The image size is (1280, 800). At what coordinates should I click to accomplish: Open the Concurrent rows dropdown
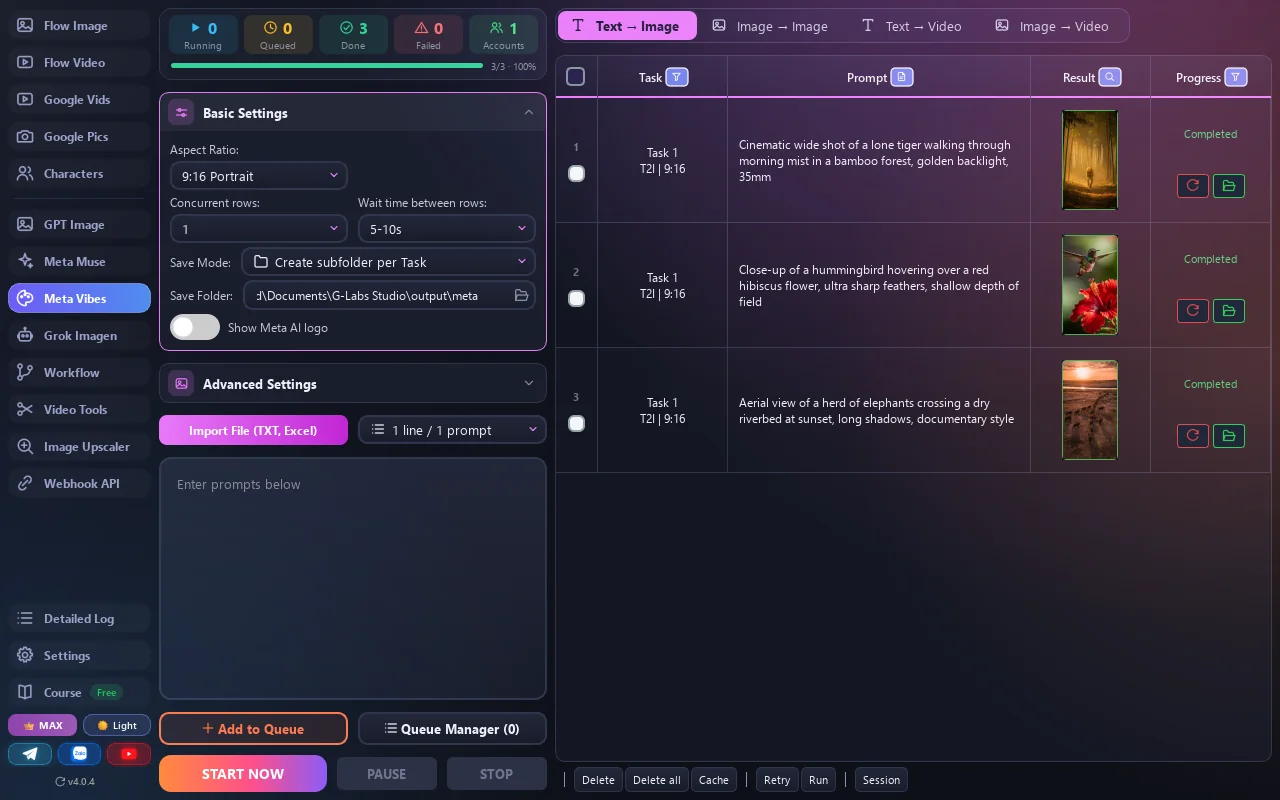click(x=259, y=229)
